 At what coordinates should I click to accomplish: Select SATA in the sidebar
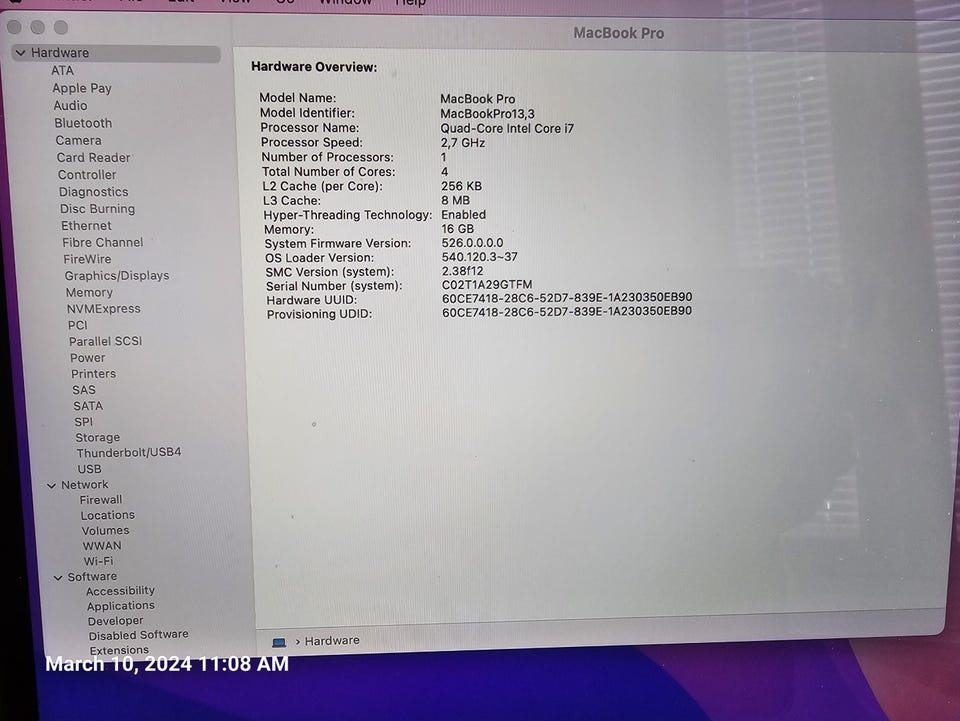click(x=88, y=406)
